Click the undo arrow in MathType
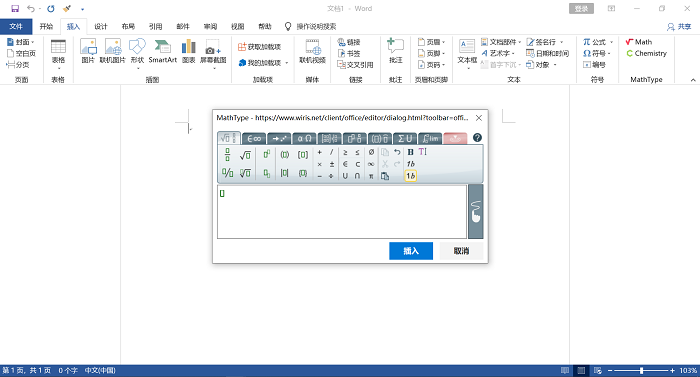Viewport: 700px width, 377px height. click(397, 152)
